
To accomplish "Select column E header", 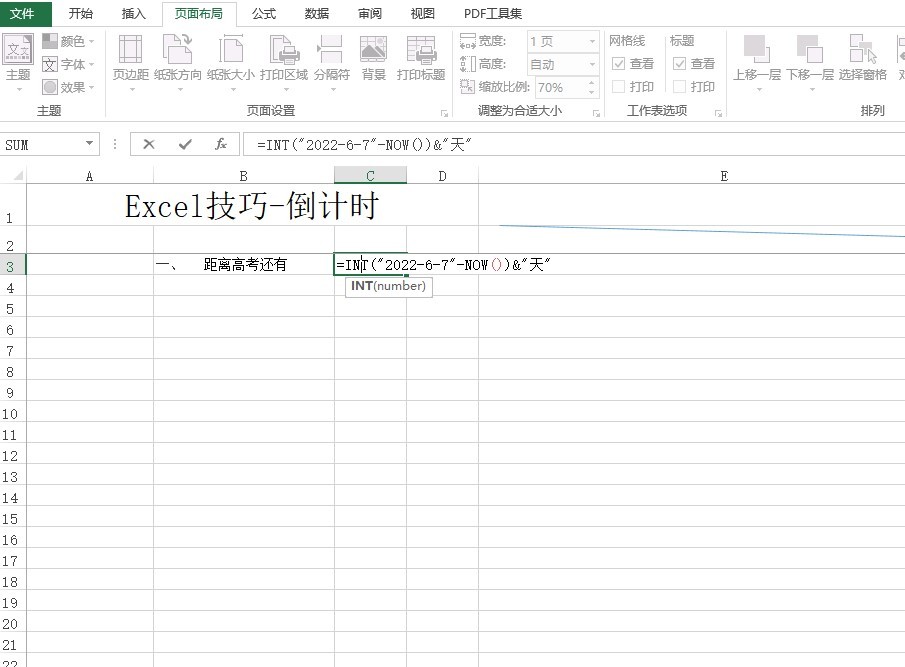I will (724, 175).
